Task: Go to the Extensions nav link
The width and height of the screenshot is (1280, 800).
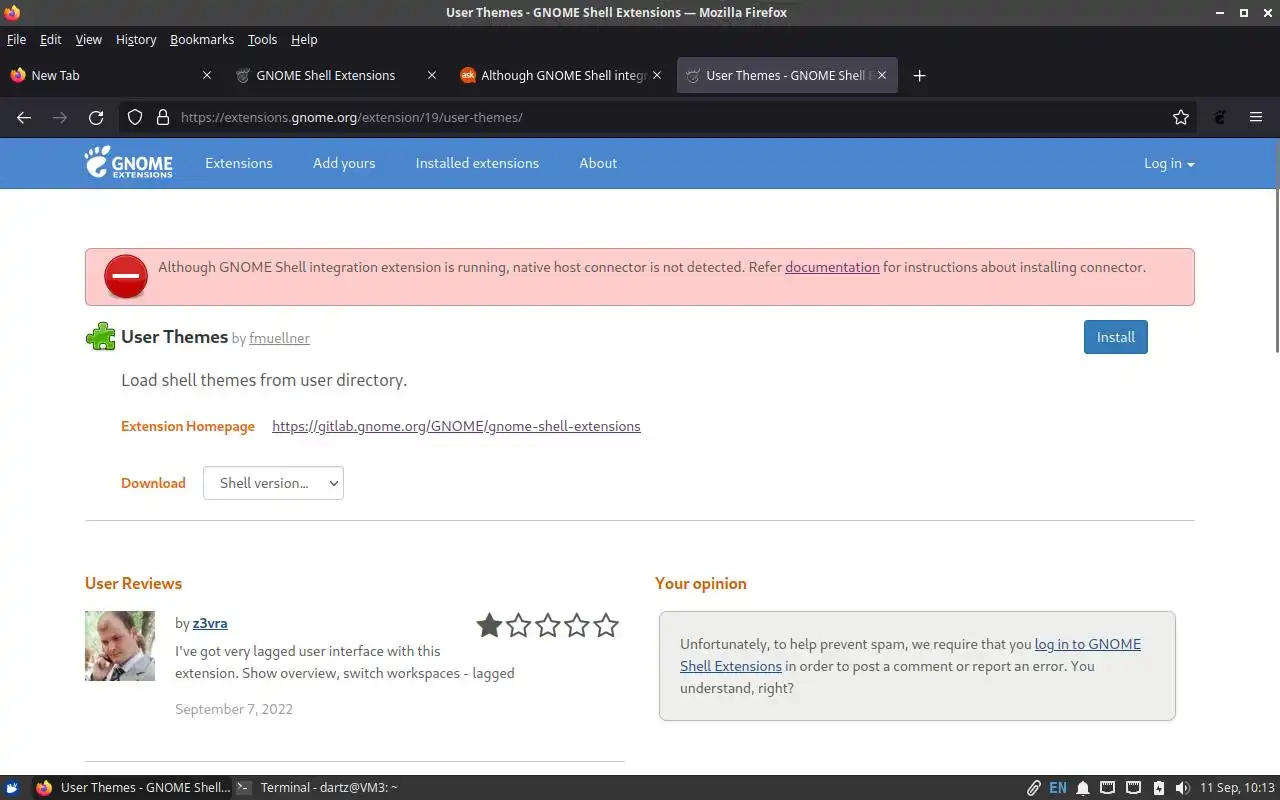Action: 239,163
